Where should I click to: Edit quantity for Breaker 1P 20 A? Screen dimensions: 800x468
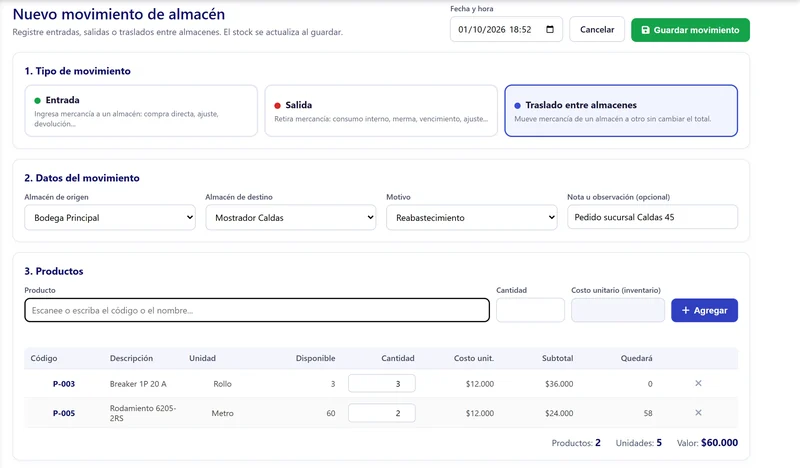(x=382, y=383)
